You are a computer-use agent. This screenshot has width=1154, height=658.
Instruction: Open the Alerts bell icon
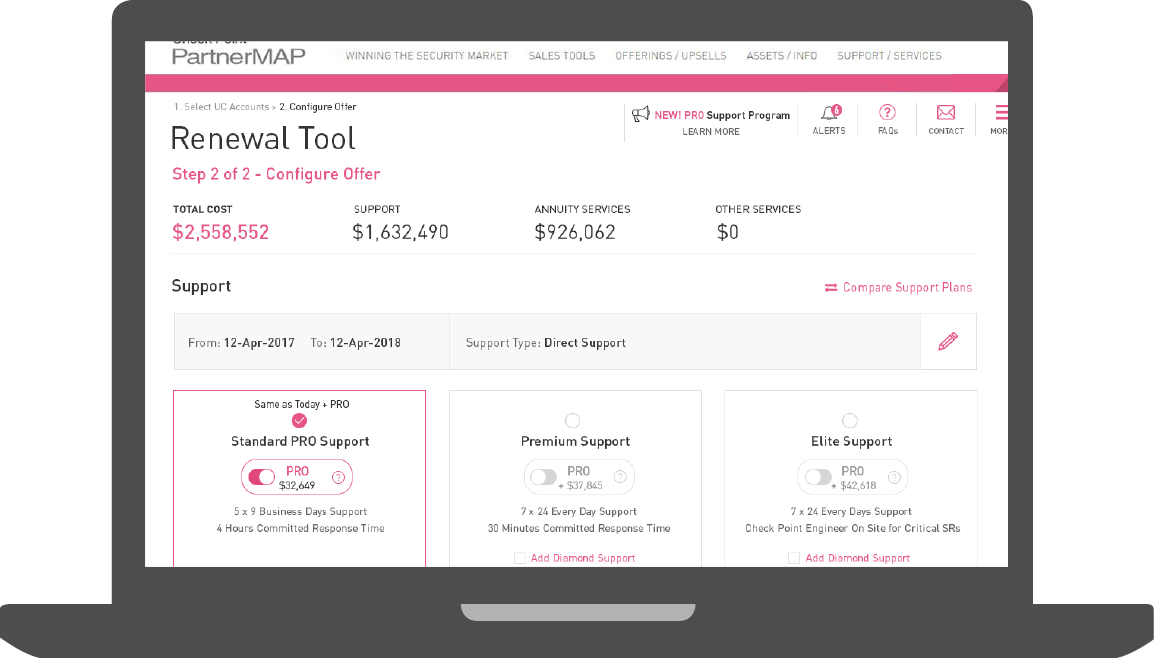click(x=829, y=113)
